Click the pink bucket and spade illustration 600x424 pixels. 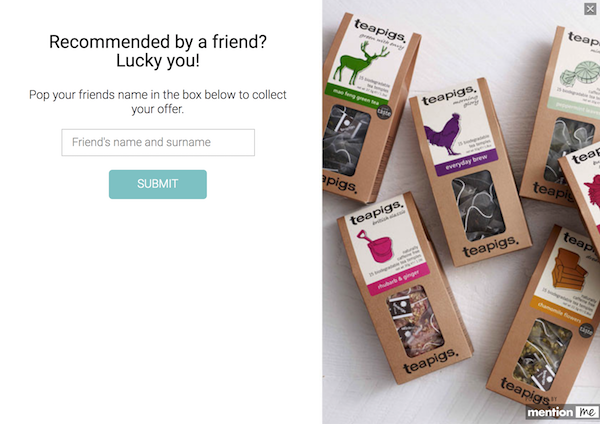[376, 246]
